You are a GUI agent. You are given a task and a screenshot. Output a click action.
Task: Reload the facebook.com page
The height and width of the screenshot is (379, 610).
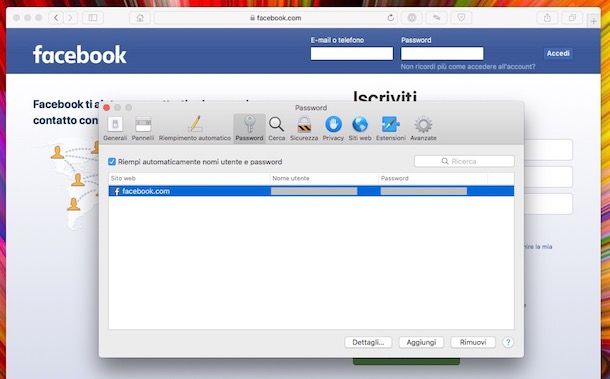[x=391, y=18]
